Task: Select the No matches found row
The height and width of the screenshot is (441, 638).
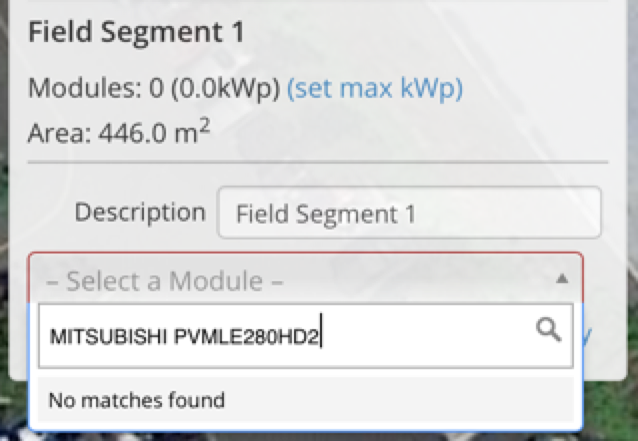Action: [x=306, y=400]
